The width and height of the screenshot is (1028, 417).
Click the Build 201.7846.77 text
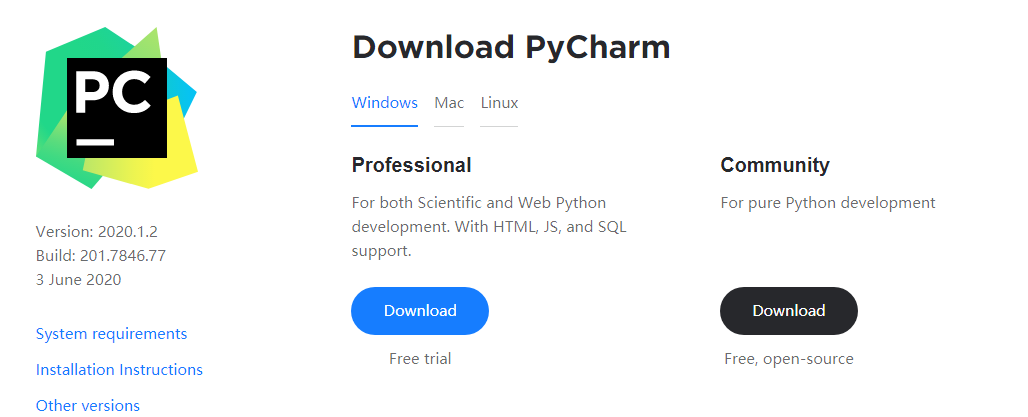point(101,256)
